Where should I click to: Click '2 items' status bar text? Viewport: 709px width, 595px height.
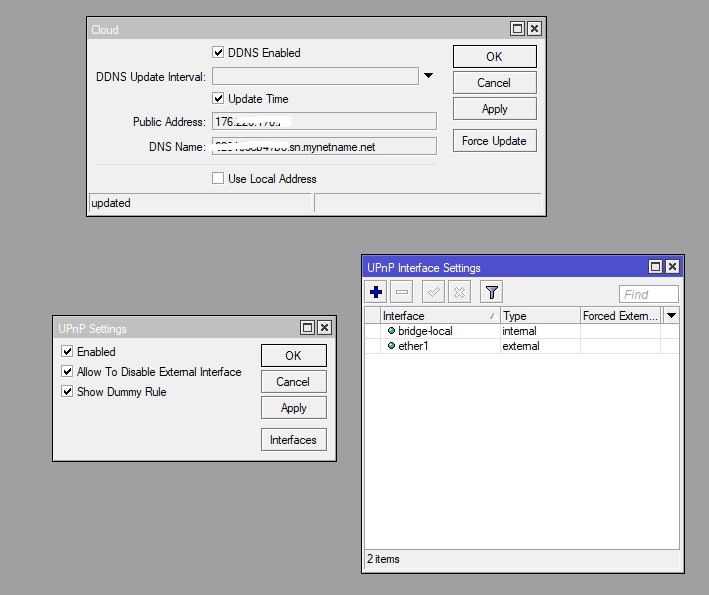tap(383, 559)
